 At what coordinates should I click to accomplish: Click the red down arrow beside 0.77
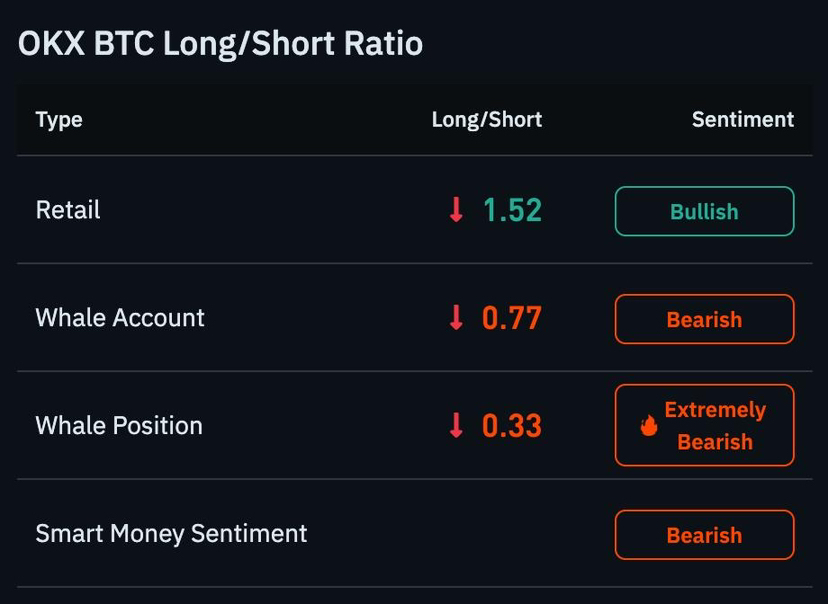tap(456, 318)
